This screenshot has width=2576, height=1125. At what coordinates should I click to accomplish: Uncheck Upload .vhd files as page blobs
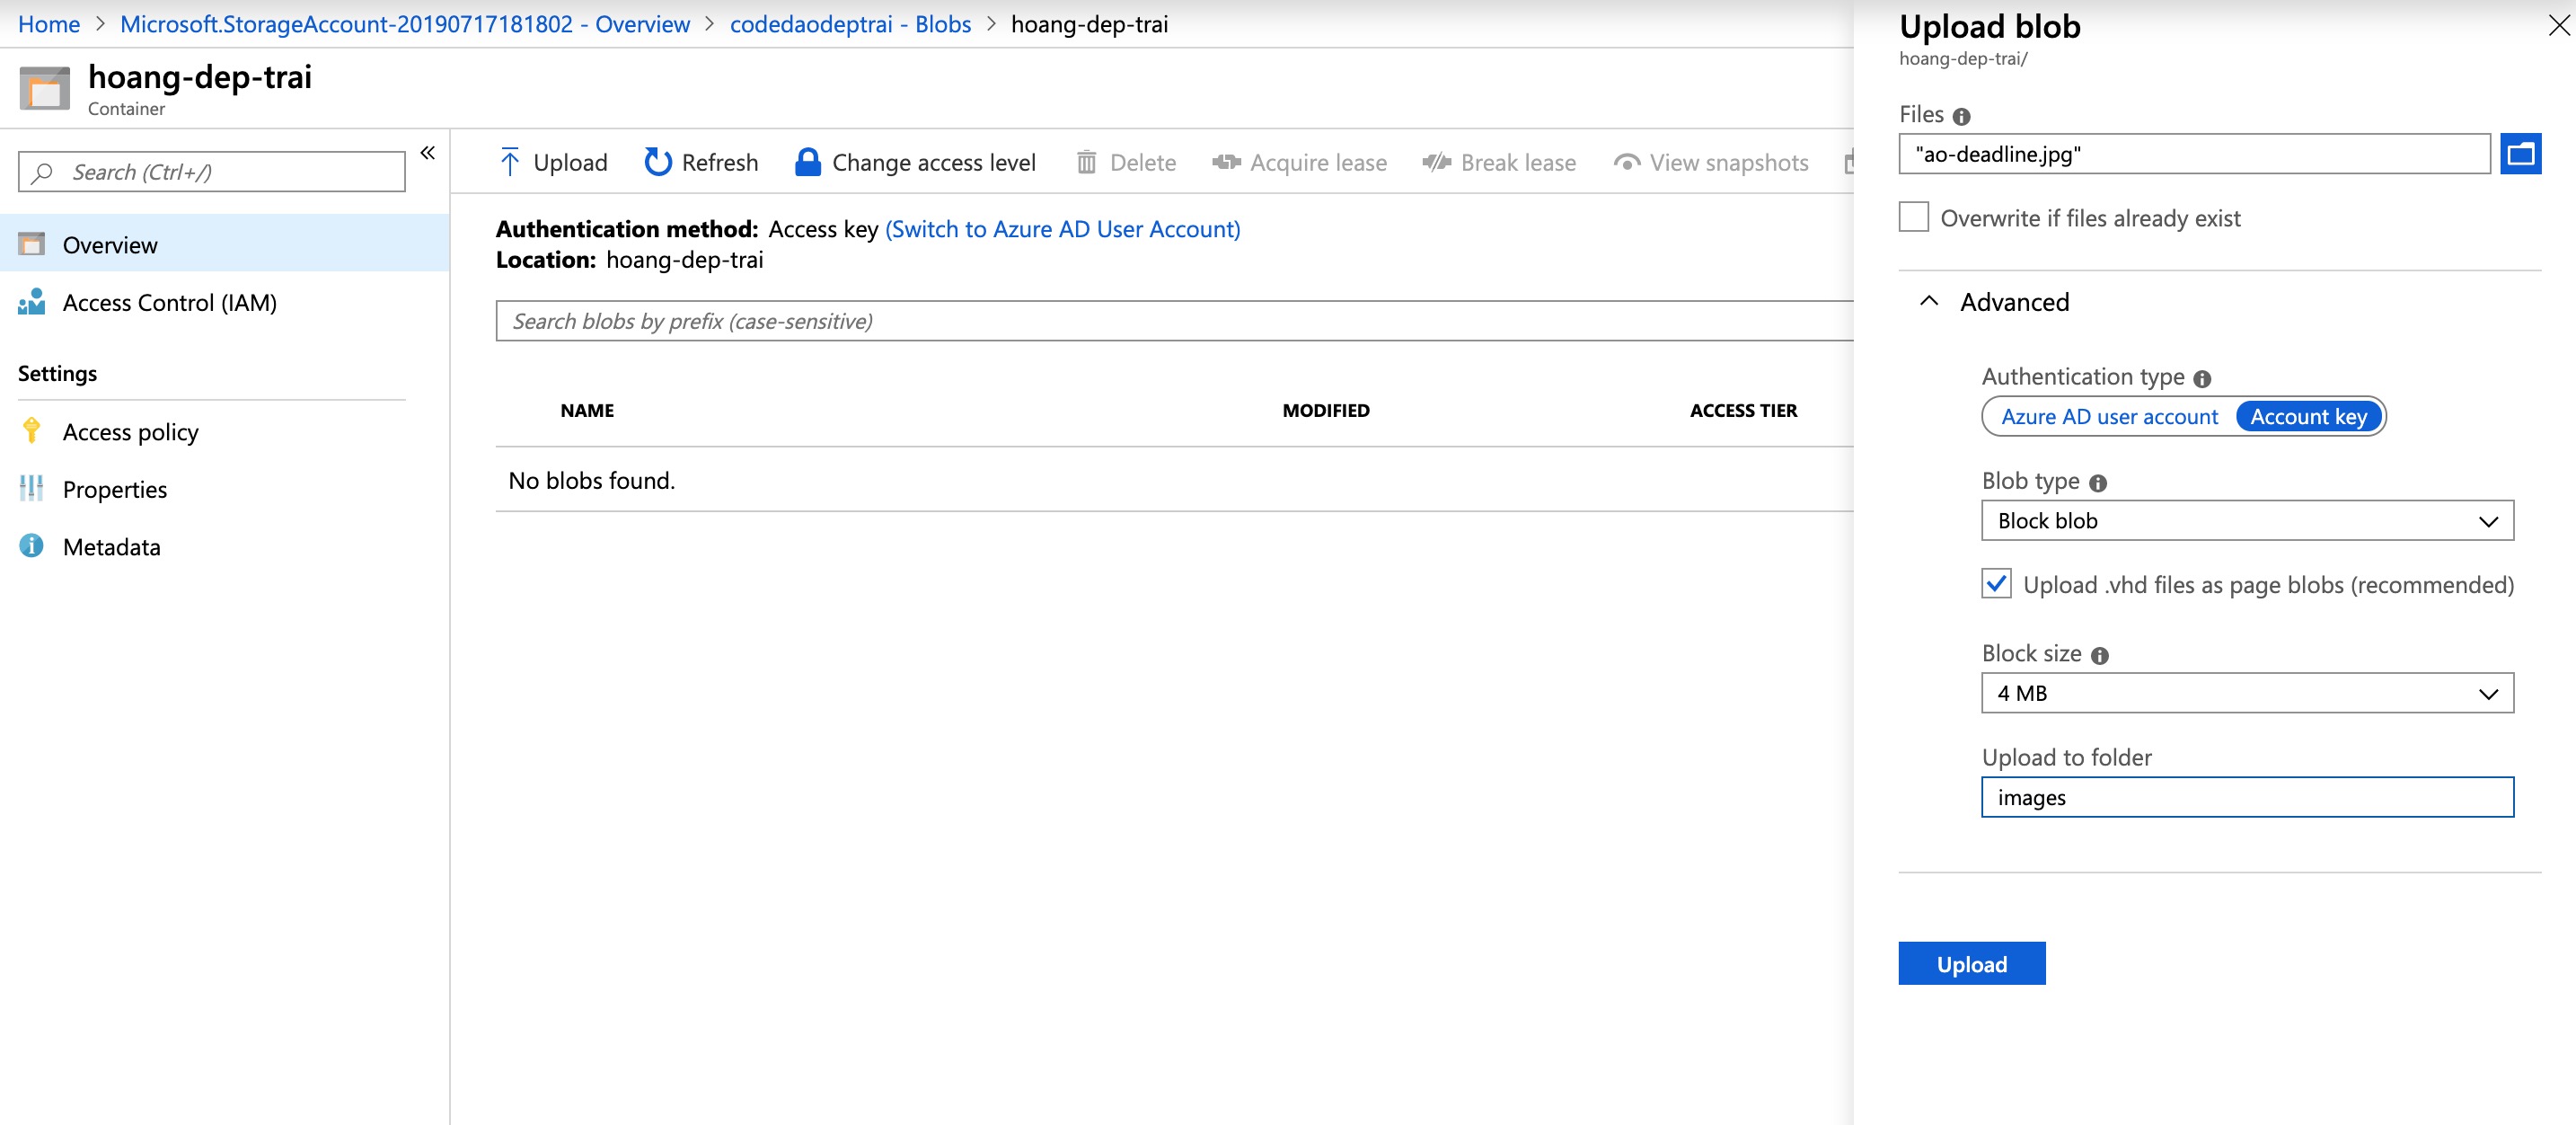(1996, 584)
